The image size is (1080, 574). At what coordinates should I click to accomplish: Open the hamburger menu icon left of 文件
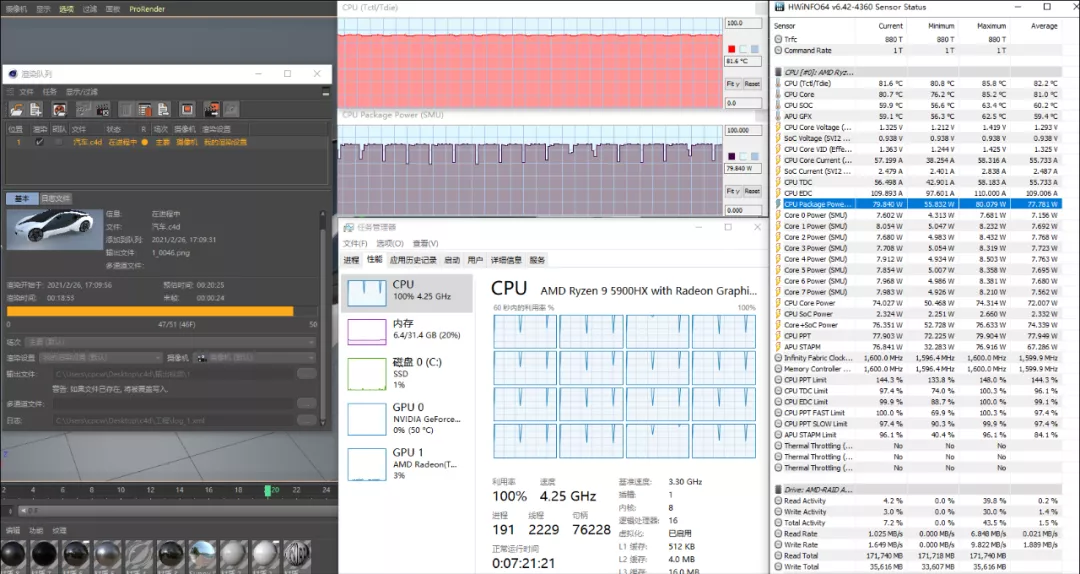(10, 92)
